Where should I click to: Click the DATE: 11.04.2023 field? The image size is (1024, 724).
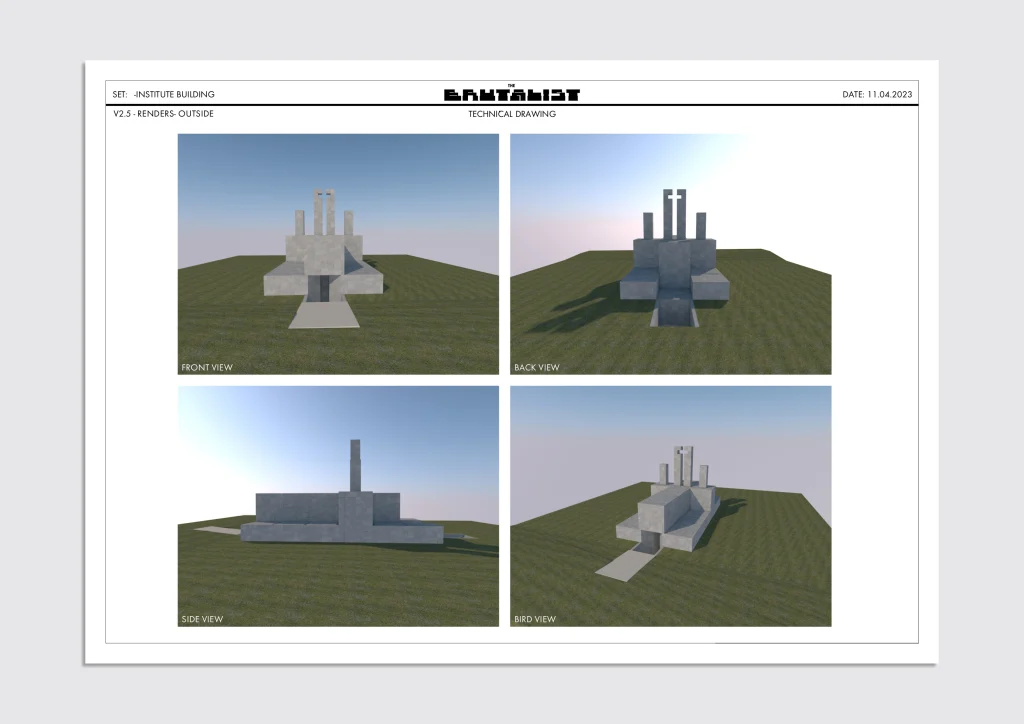tap(880, 93)
